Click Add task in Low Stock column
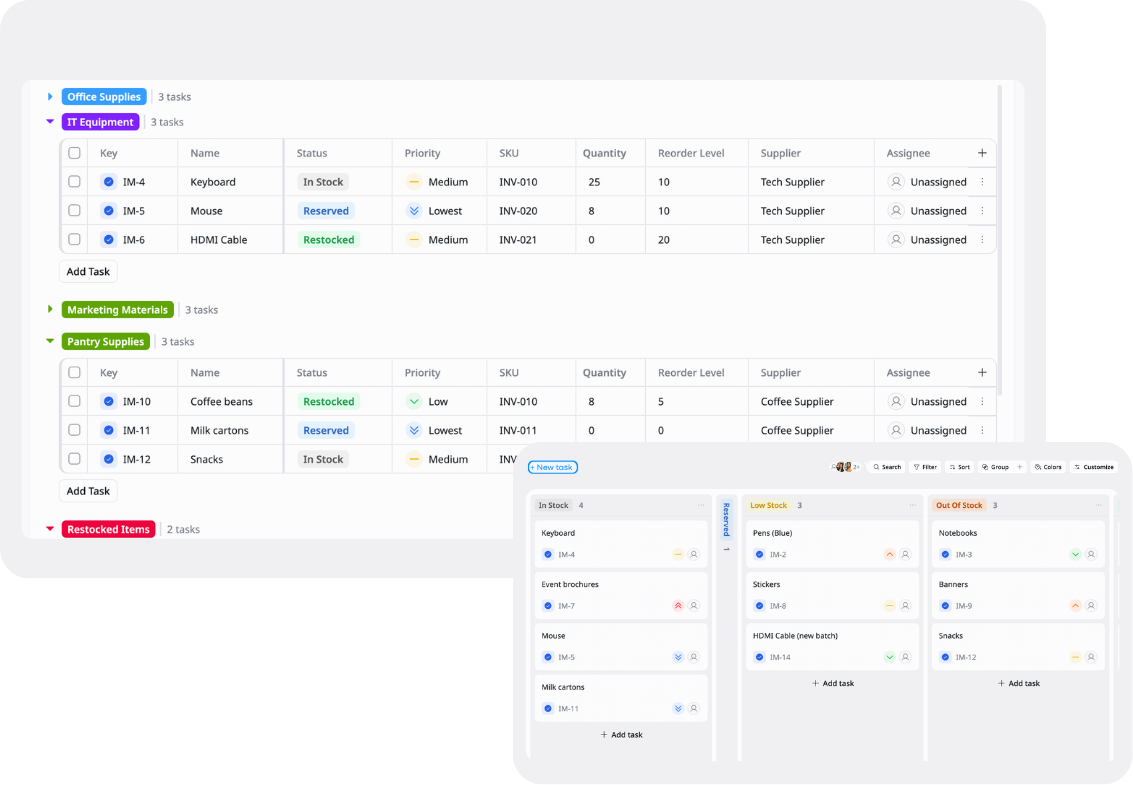Viewport: 1133px width, 785px height. (x=833, y=683)
